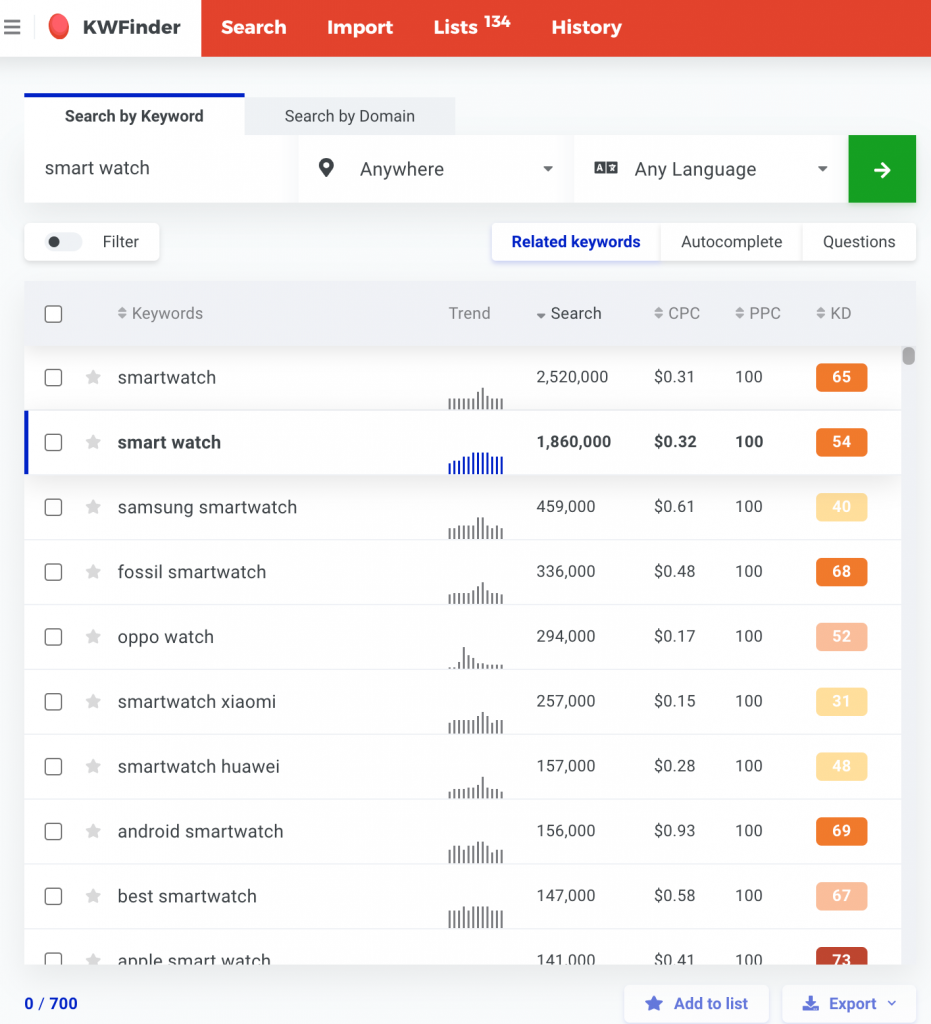Star the fossil smartwatch keyword
Screen dimensions: 931x1024
[93, 572]
